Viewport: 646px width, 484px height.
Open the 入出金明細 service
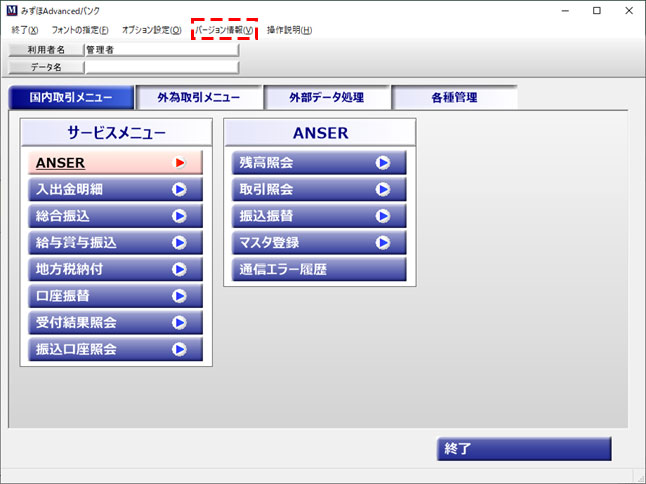115,189
